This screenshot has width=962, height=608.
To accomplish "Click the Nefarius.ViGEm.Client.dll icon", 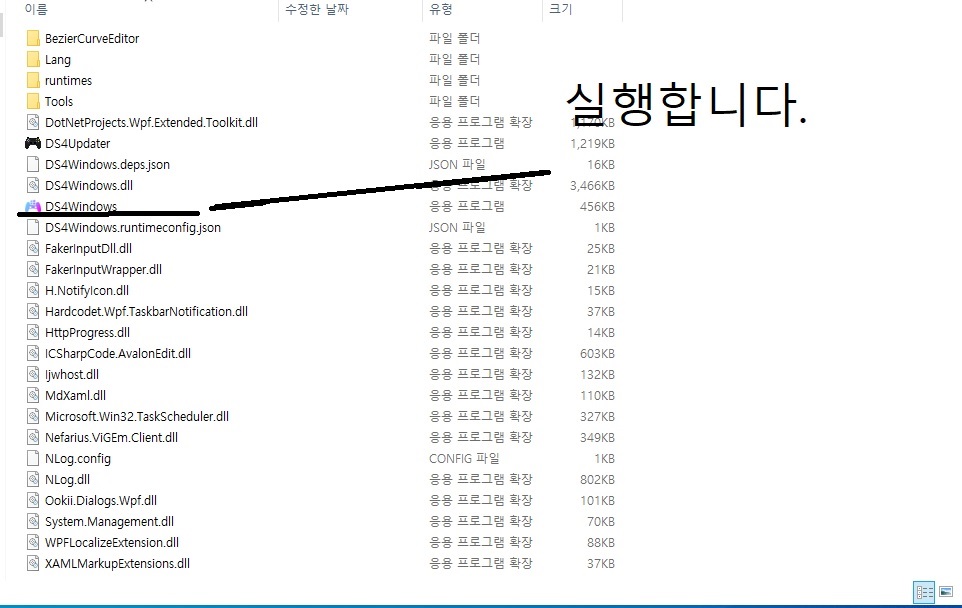I will 33,437.
